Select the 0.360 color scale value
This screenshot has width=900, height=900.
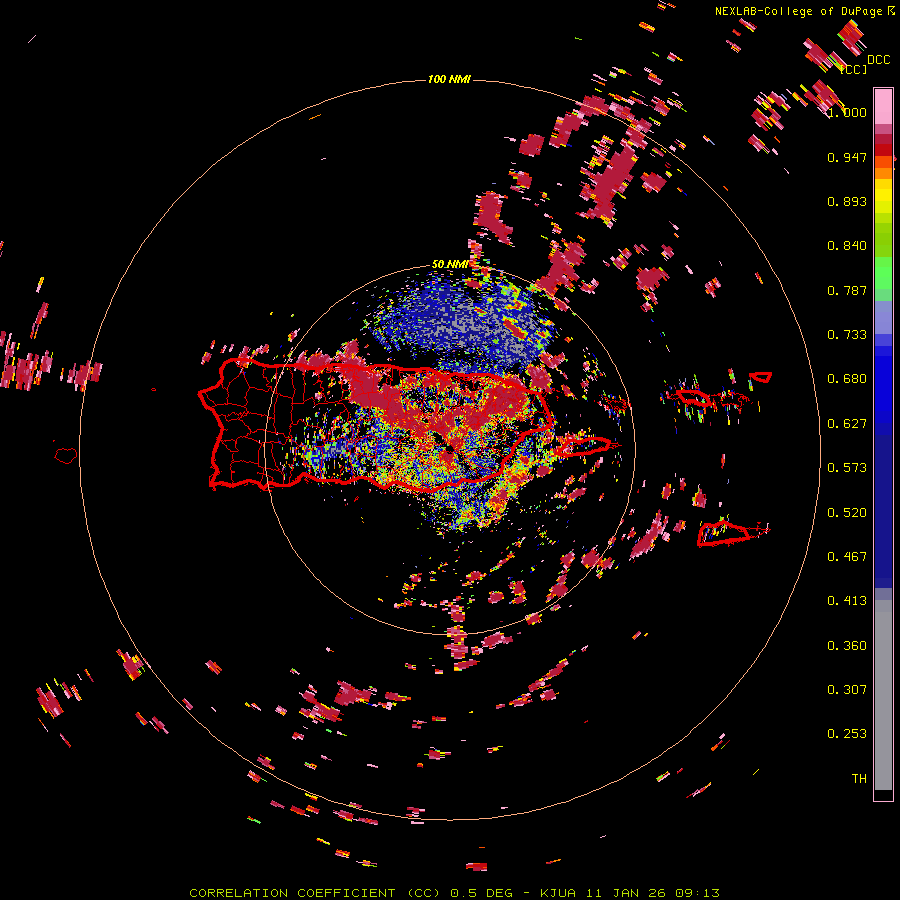point(847,646)
